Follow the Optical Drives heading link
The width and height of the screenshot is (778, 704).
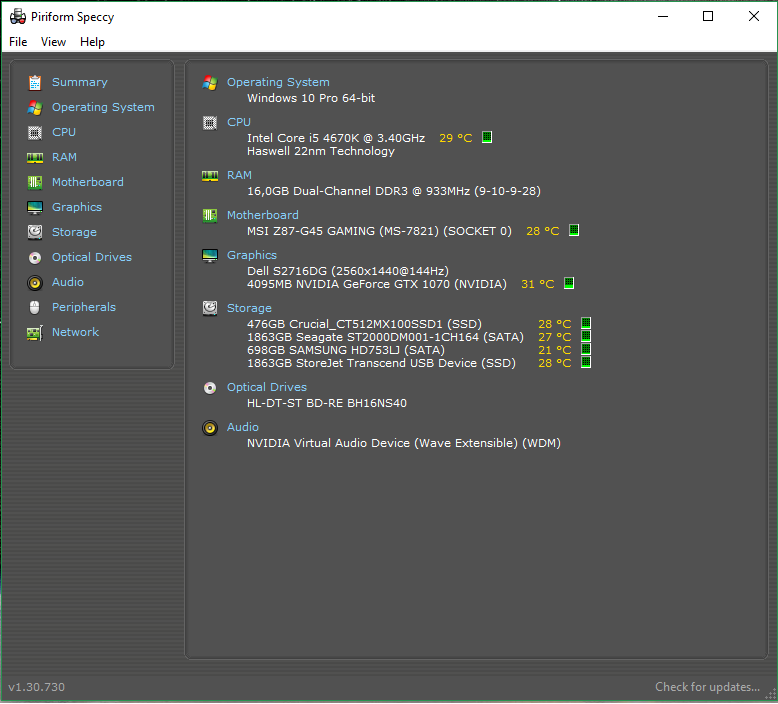(266, 387)
